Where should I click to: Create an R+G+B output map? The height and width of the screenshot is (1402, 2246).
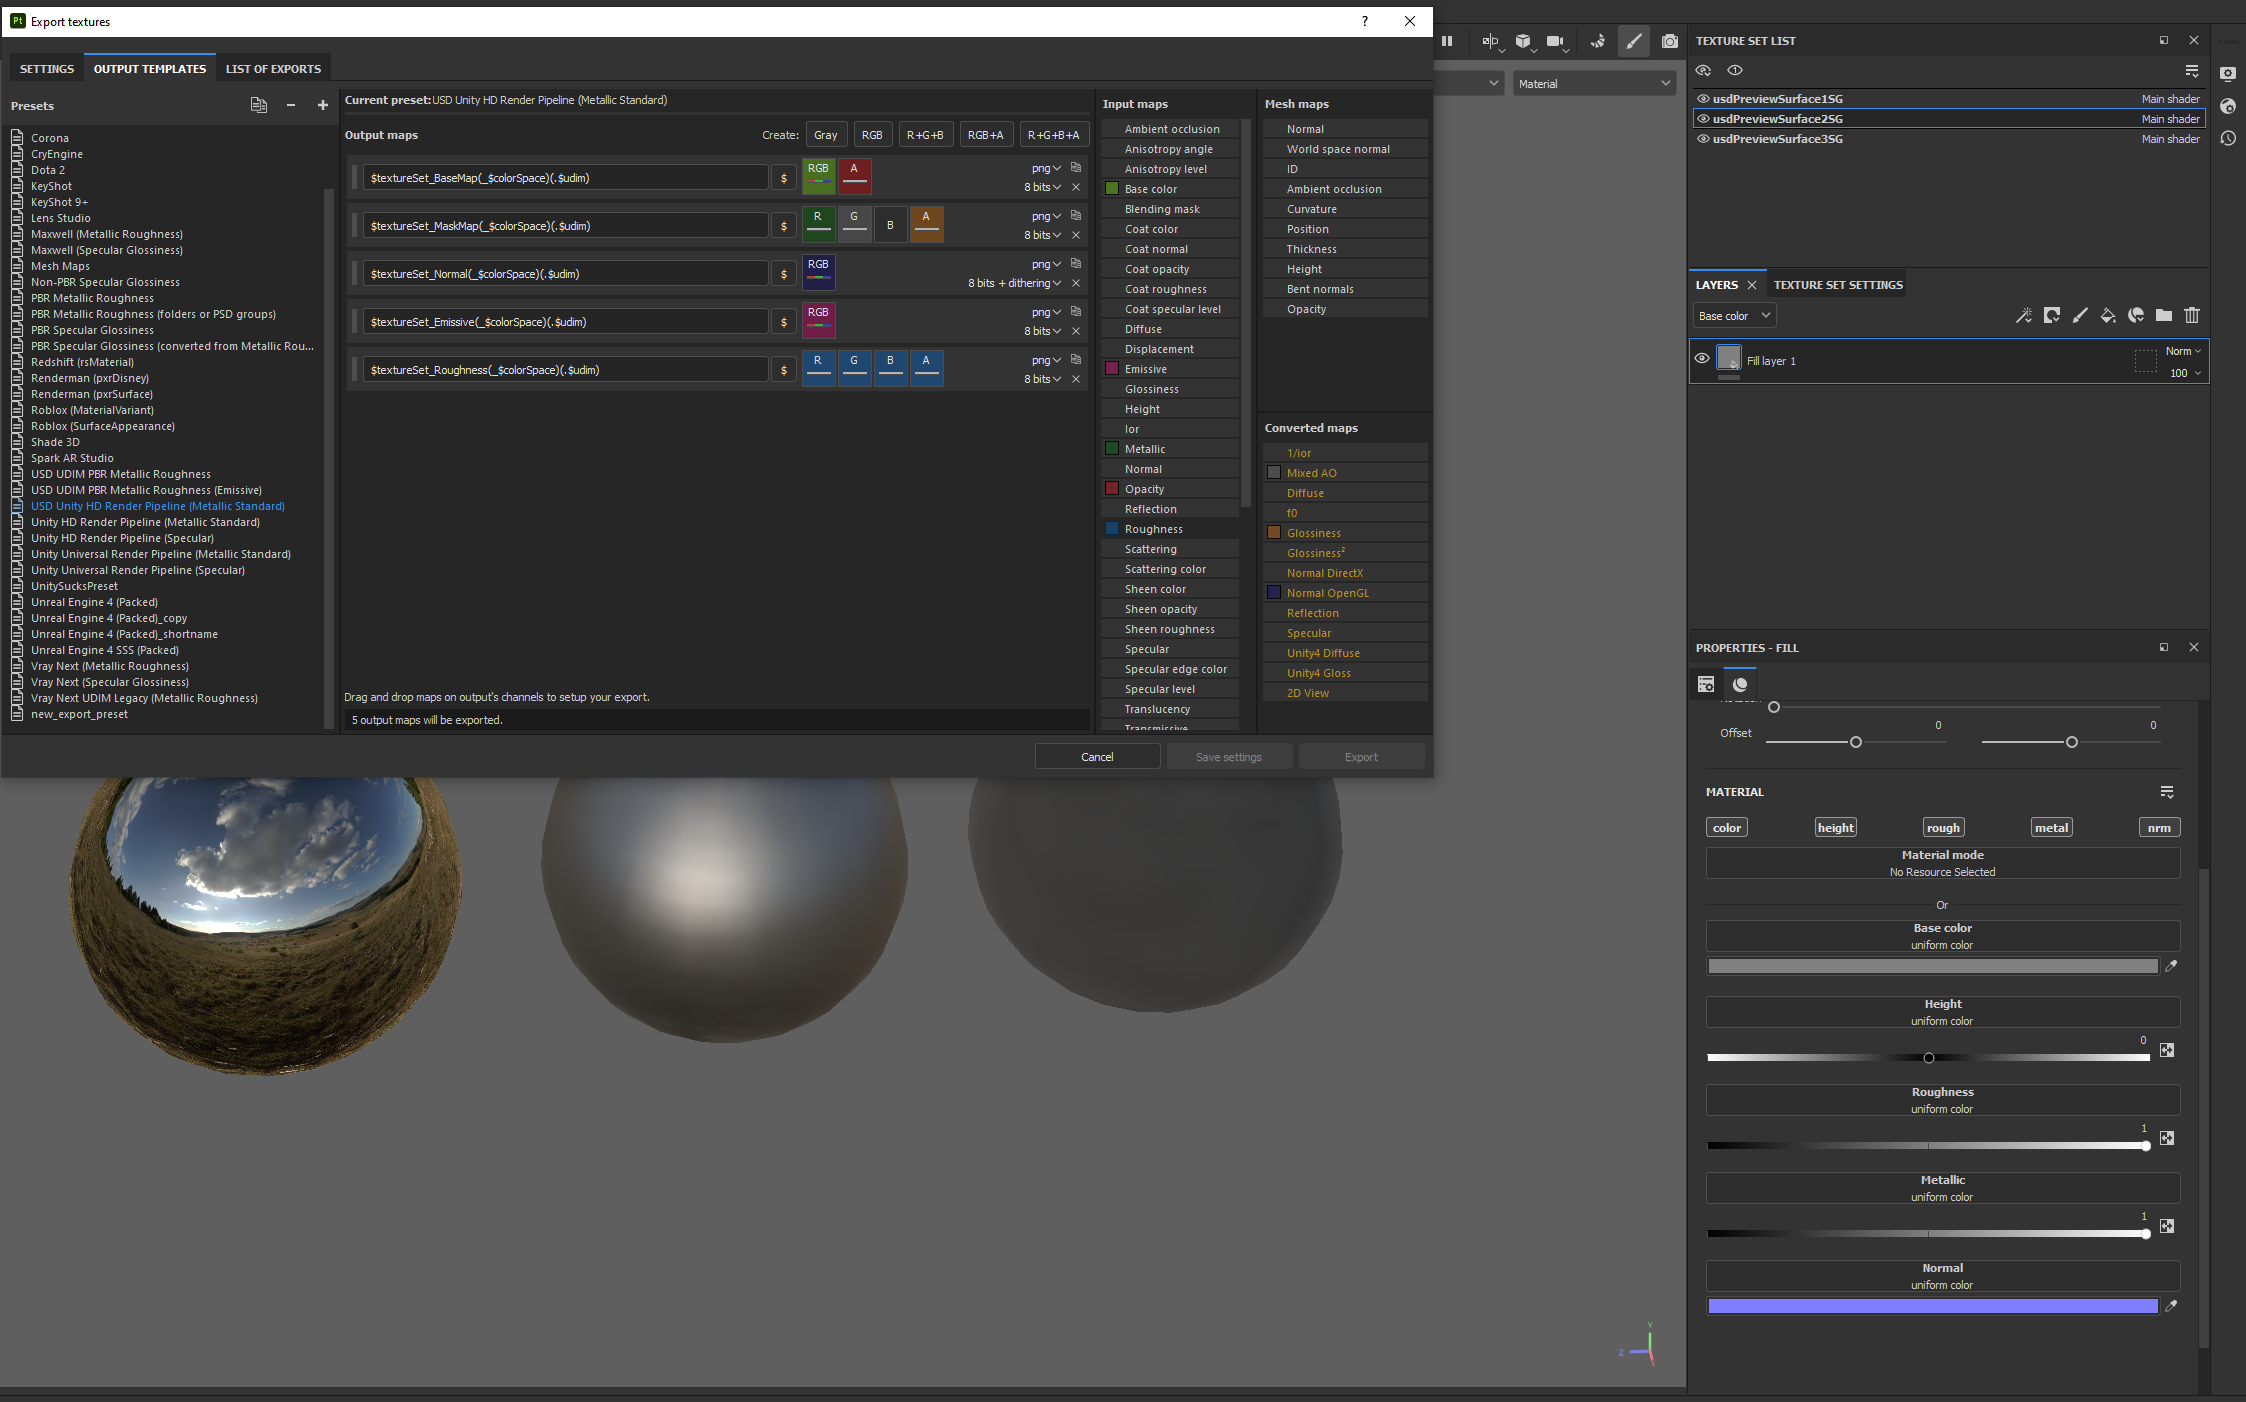(x=925, y=135)
